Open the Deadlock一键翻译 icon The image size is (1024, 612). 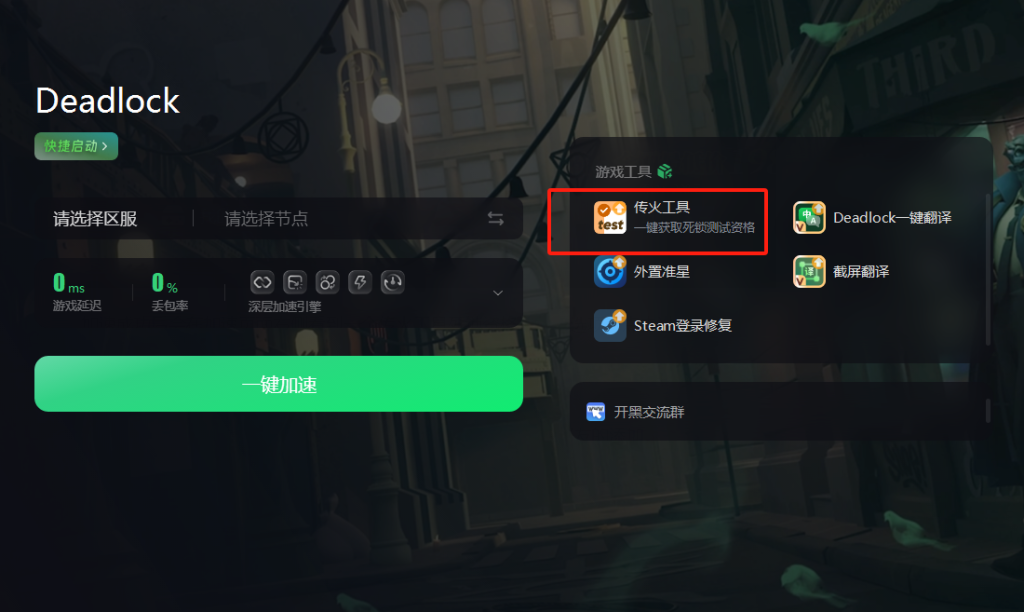click(x=809, y=217)
